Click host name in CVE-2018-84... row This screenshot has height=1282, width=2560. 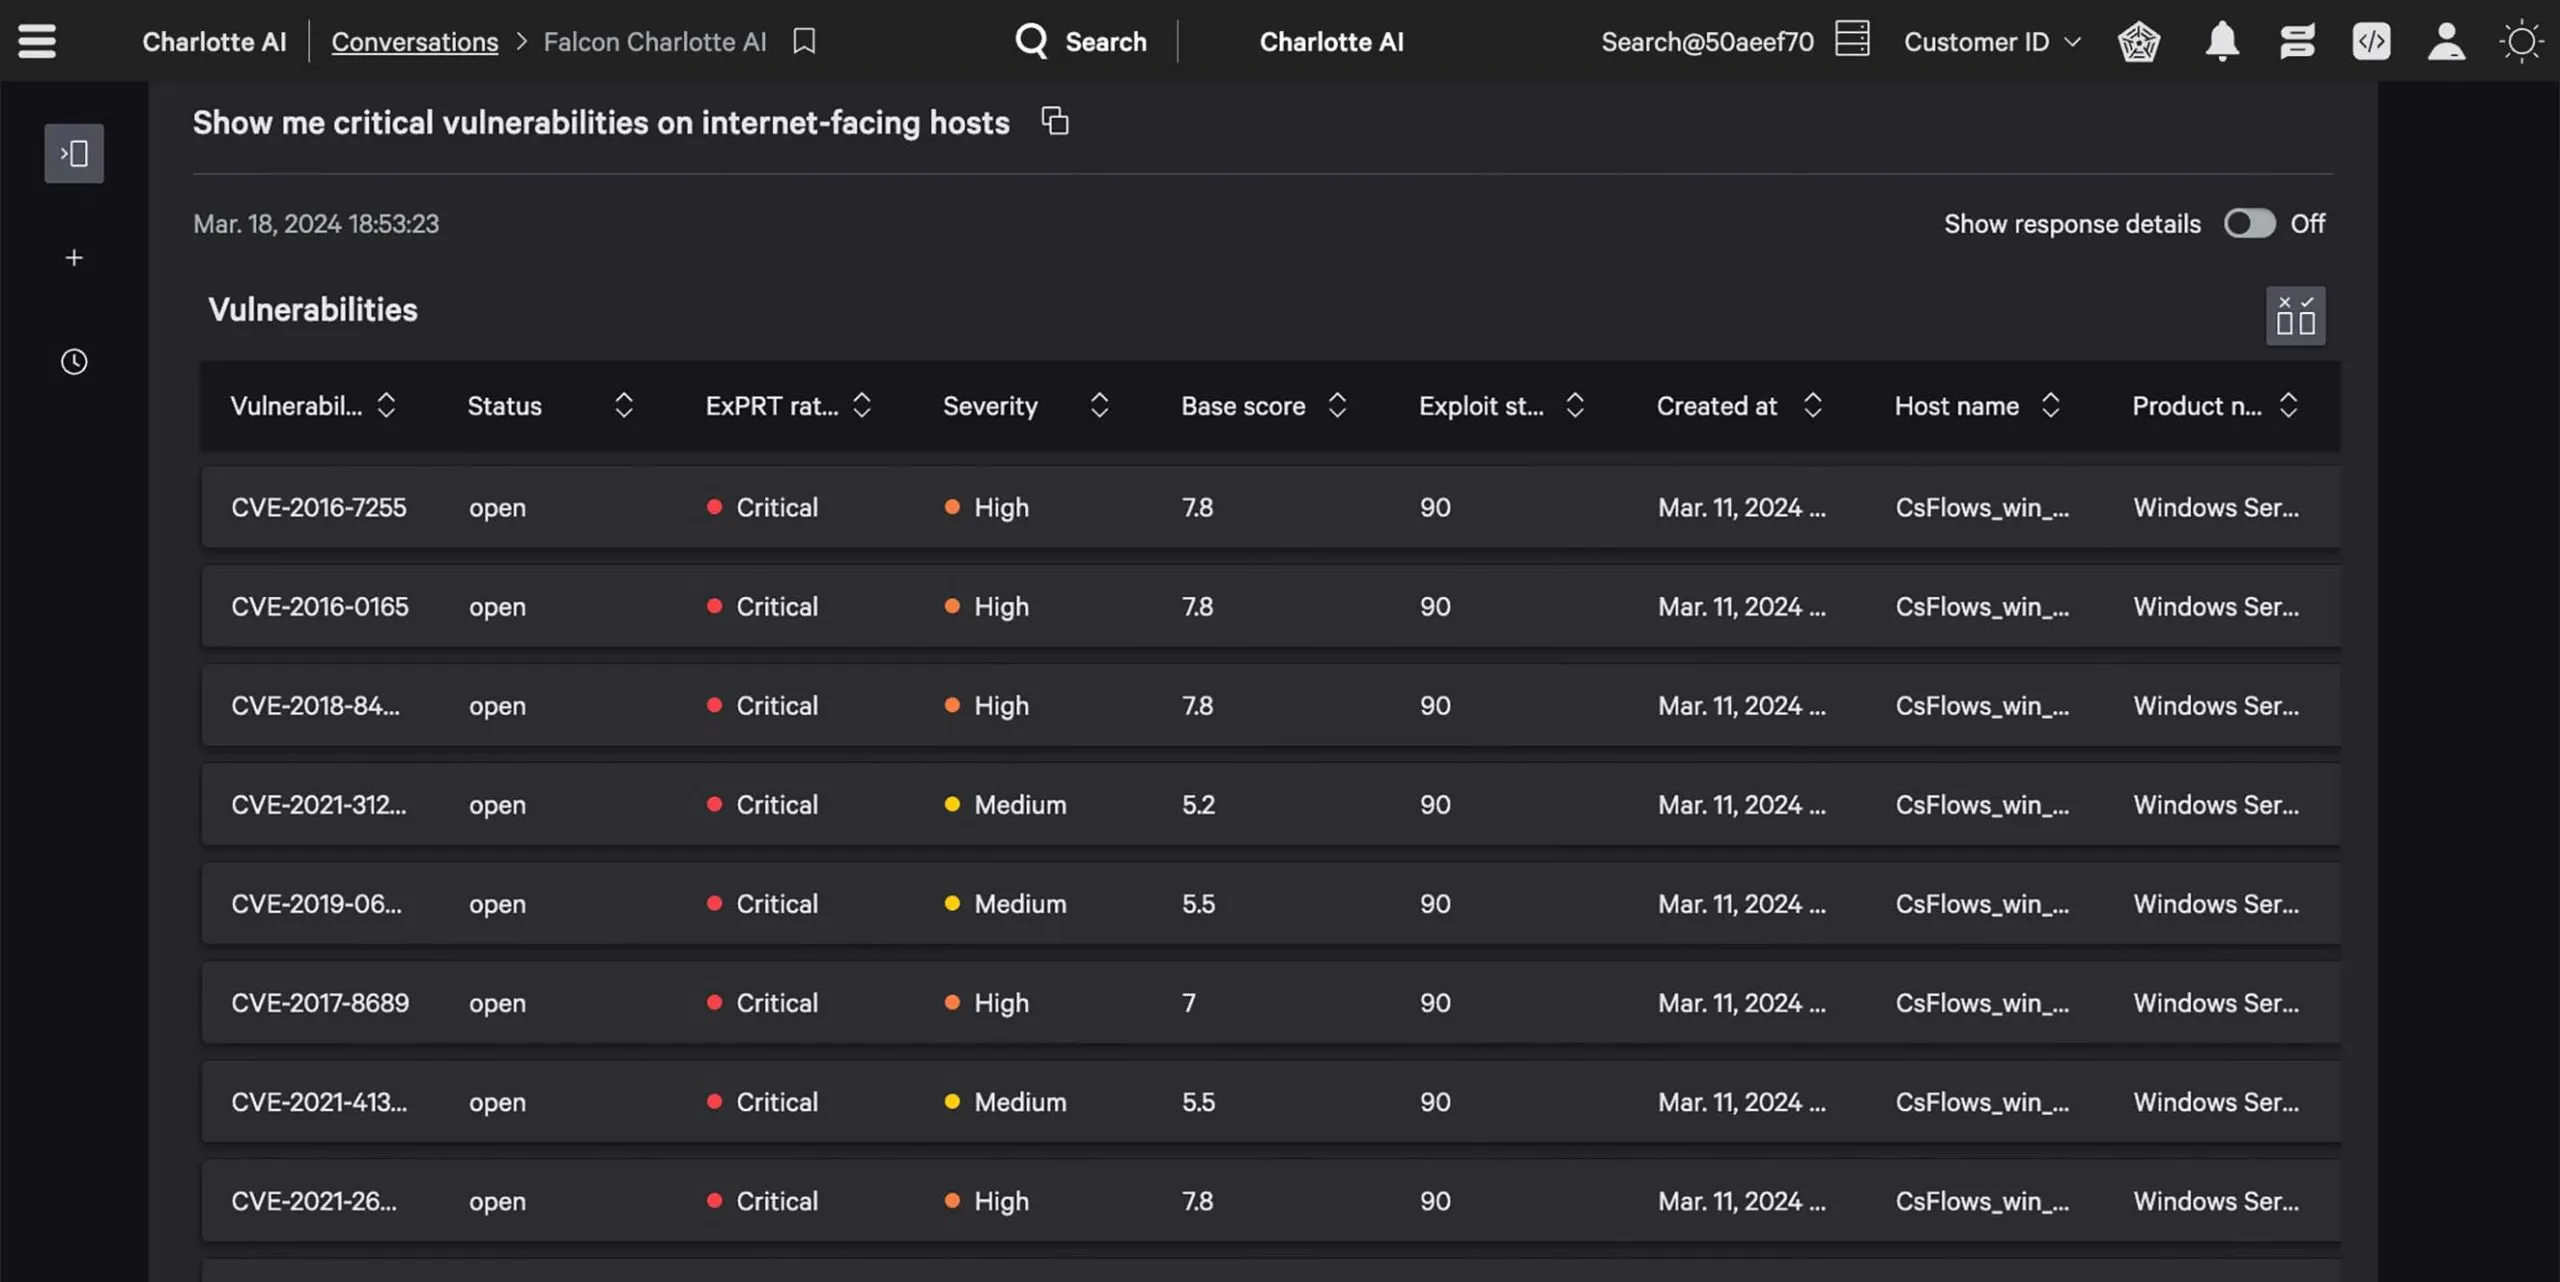[1982, 705]
